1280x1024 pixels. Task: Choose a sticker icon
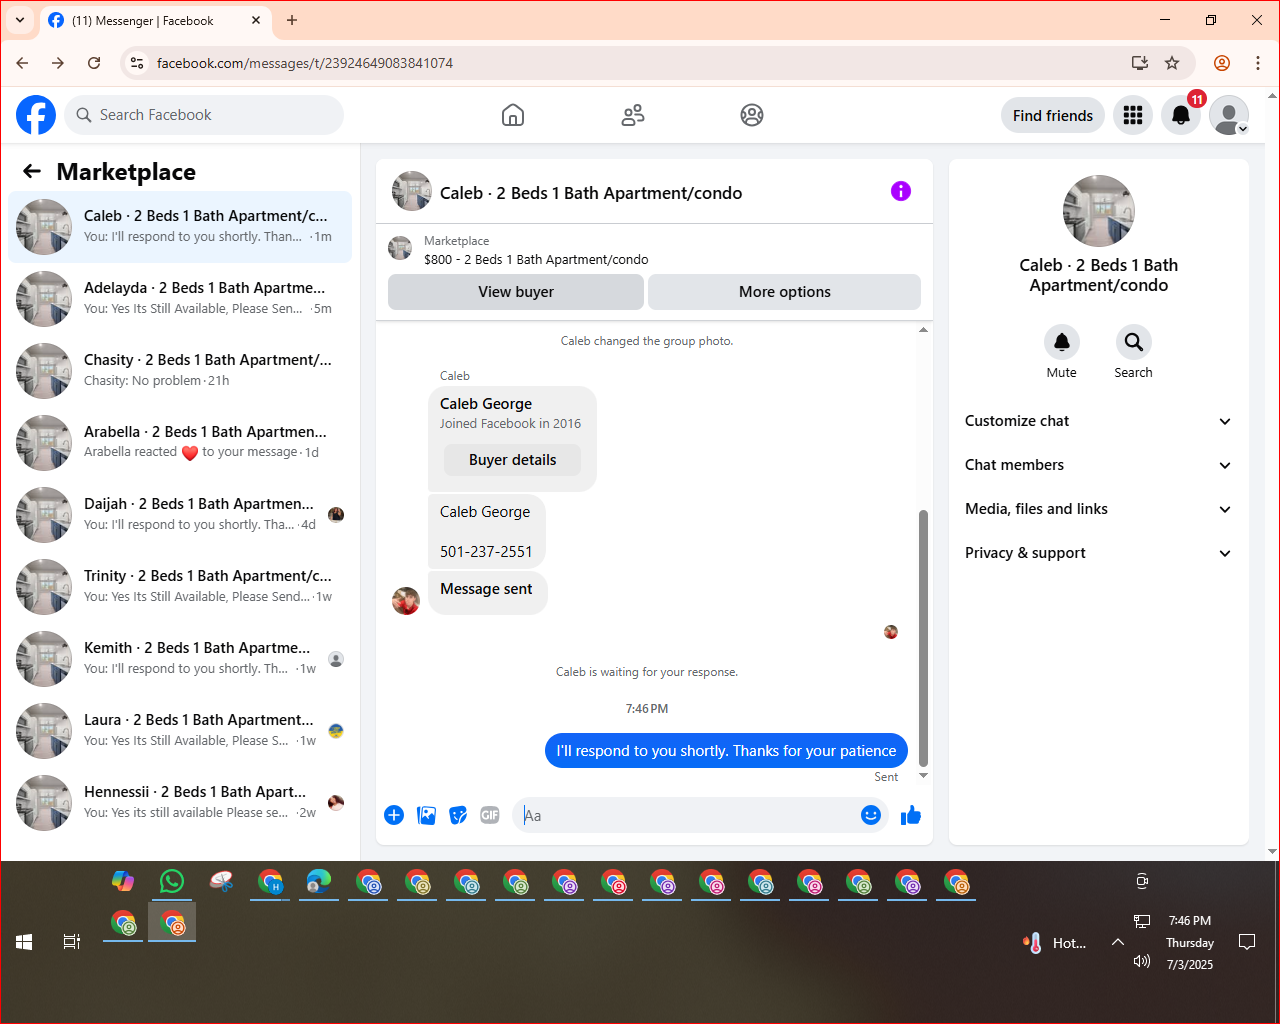pos(458,815)
